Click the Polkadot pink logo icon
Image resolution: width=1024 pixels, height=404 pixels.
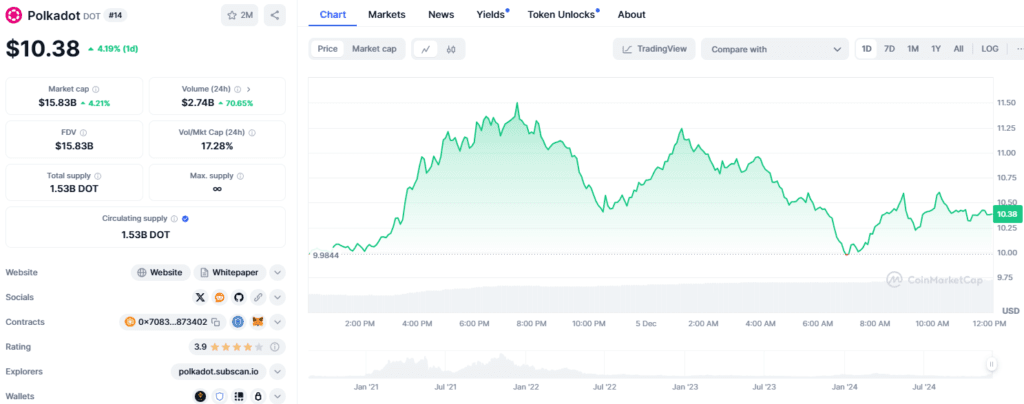[x=13, y=15]
